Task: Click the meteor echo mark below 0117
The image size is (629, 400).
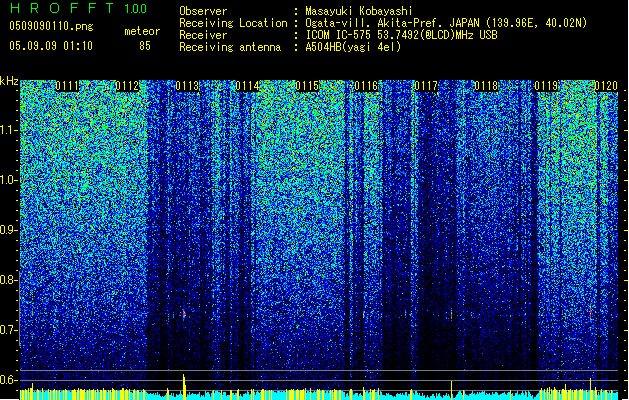Action: point(452,314)
